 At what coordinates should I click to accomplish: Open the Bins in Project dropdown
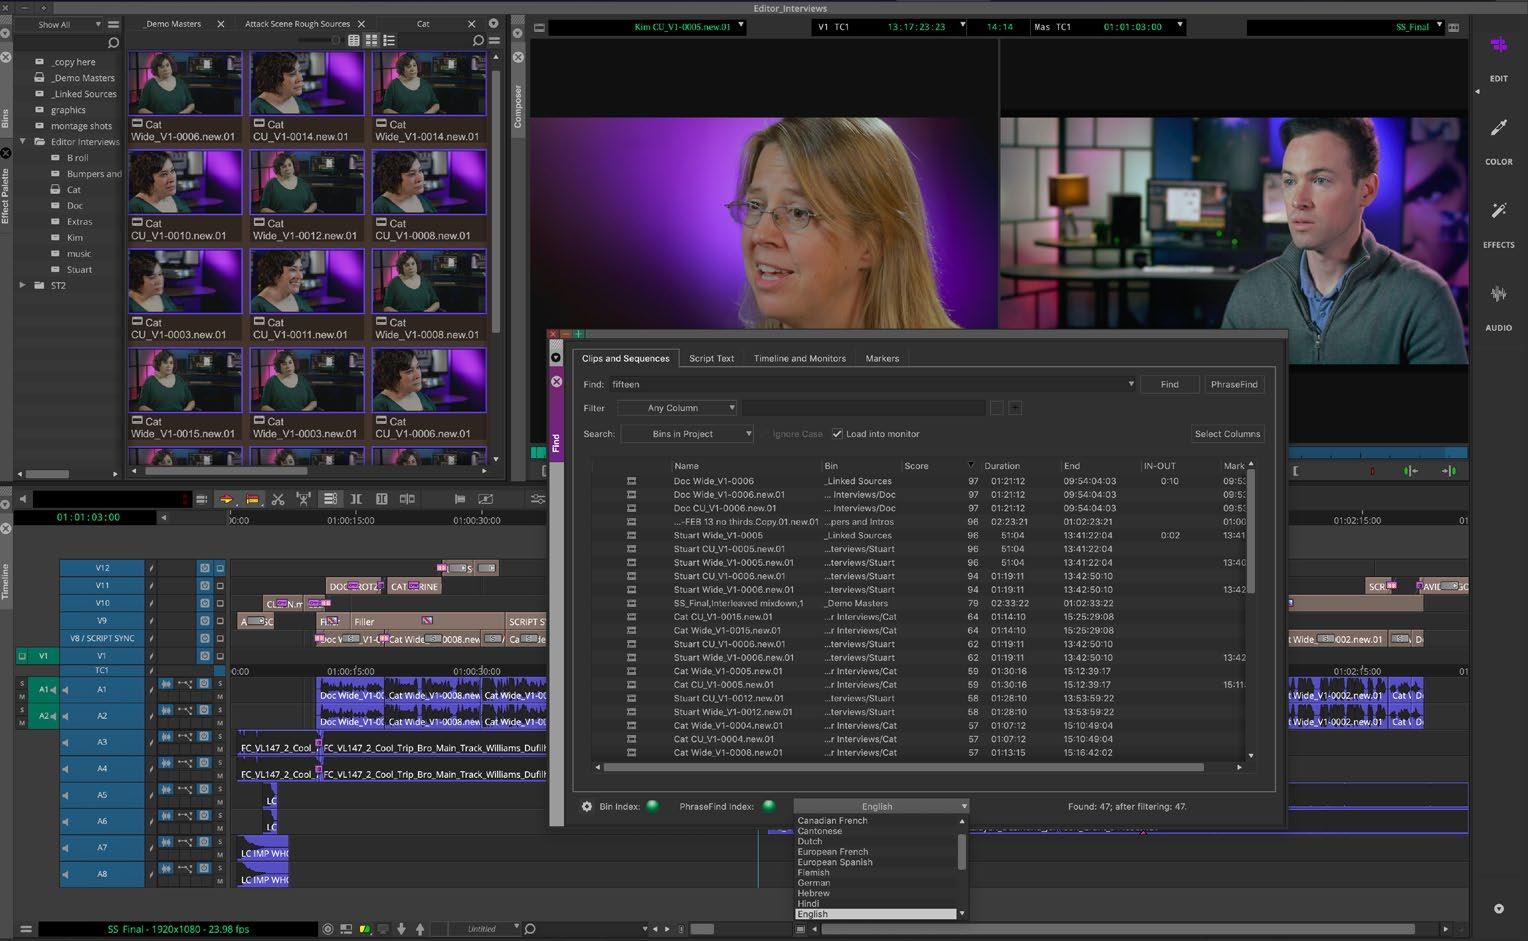coord(687,434)
